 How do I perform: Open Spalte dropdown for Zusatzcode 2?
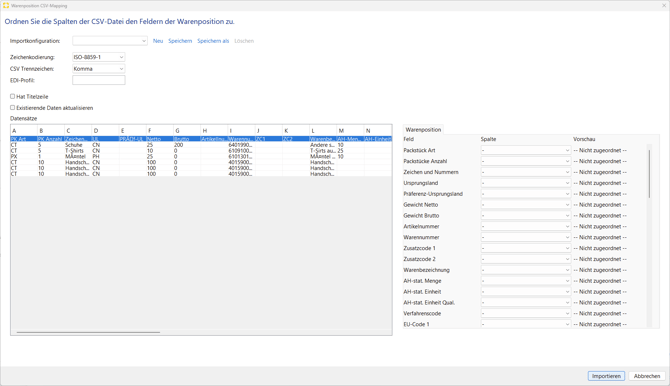(526, 259)
